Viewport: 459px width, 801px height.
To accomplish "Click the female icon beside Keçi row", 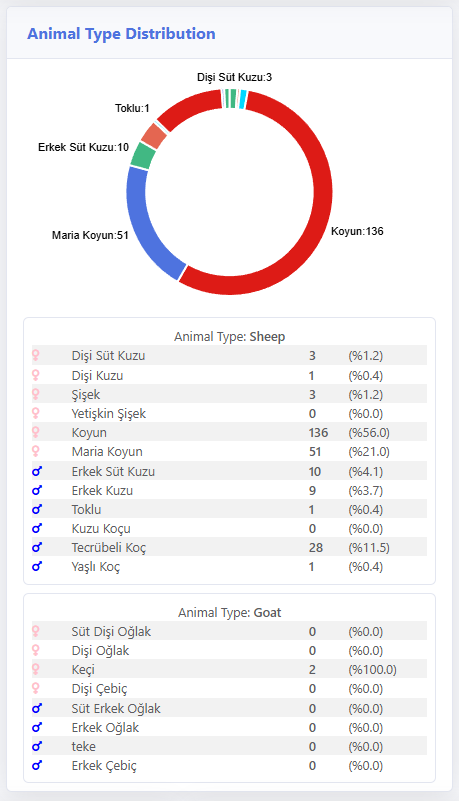I will tap(36, 669).
